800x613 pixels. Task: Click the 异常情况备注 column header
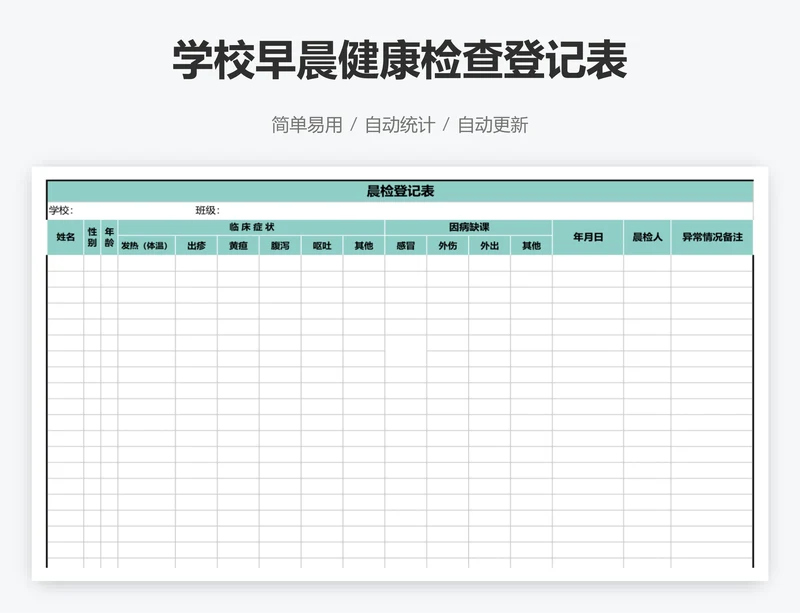pyautogui.click(x=712, y=237)
